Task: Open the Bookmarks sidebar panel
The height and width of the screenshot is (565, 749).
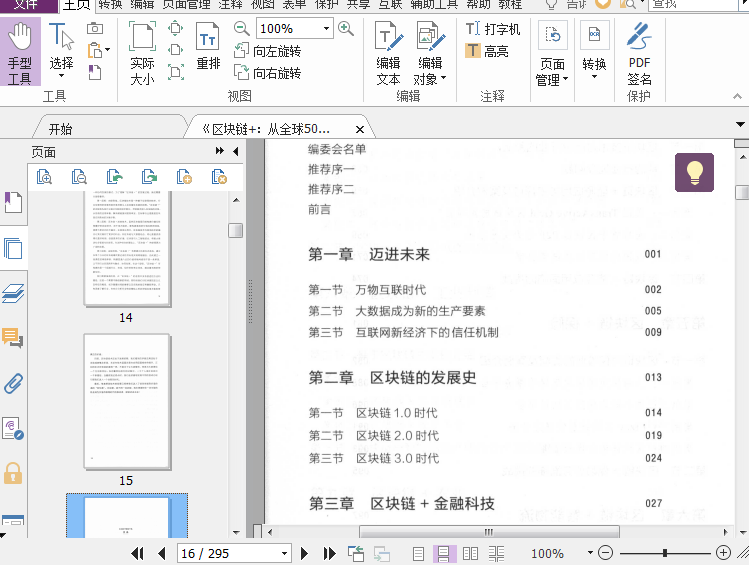Action: tap(13, 203)
